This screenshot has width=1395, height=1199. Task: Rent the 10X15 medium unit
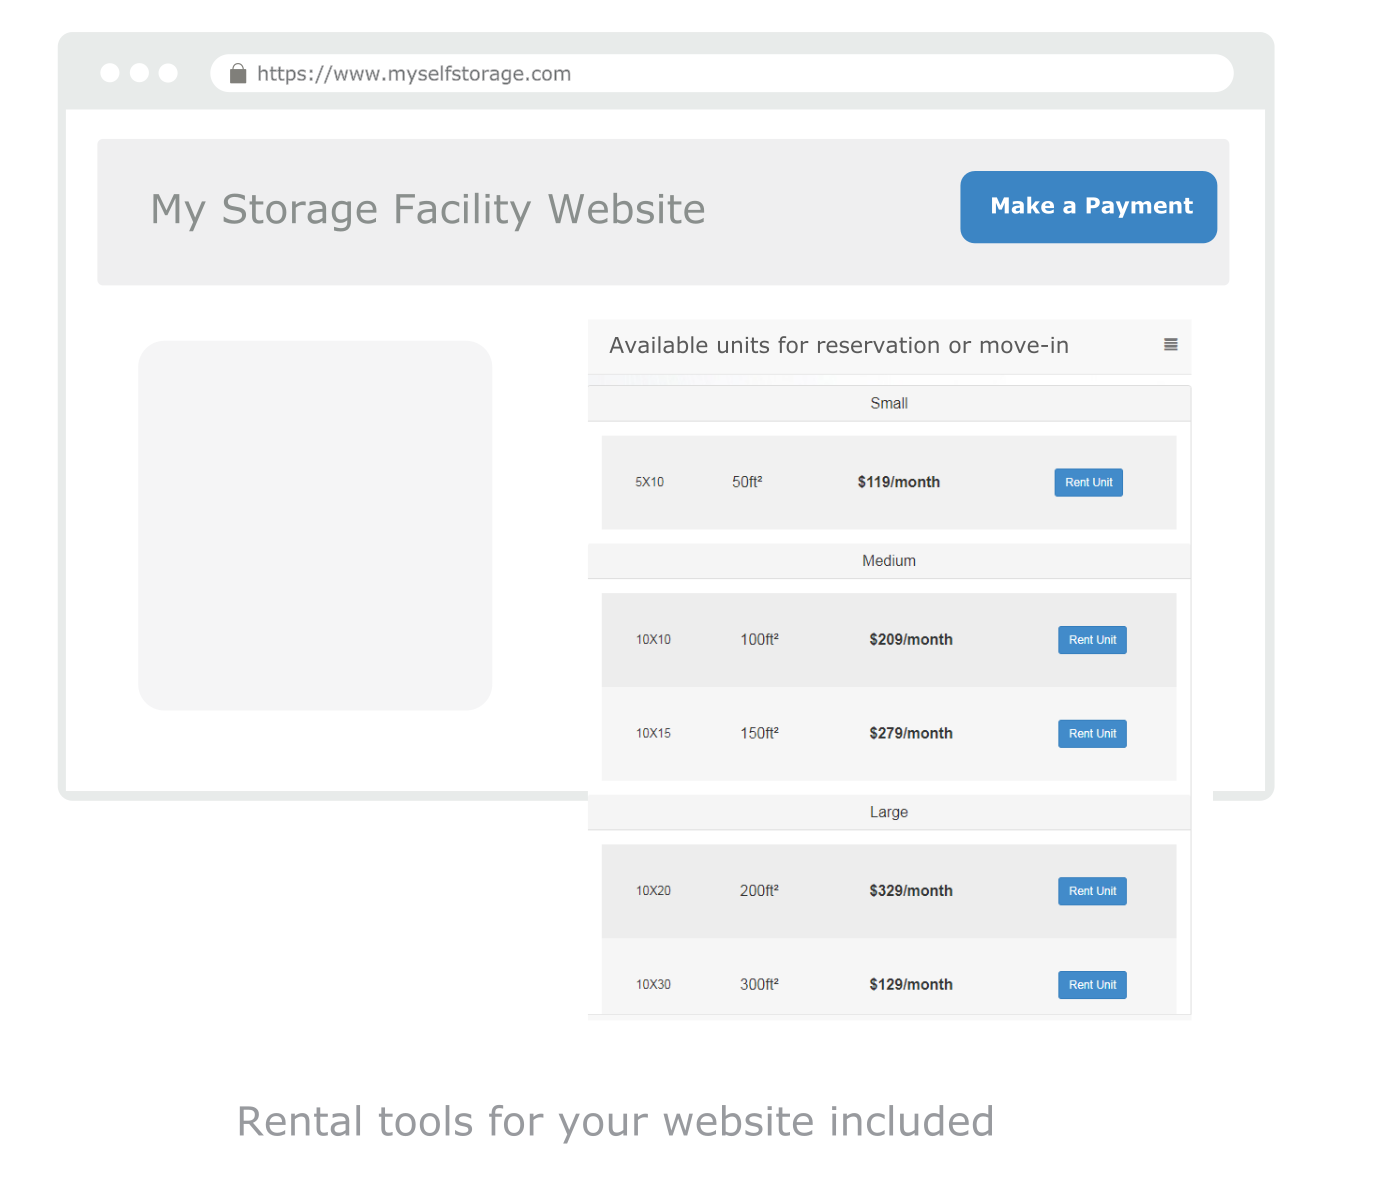(x=1092, y=733)
